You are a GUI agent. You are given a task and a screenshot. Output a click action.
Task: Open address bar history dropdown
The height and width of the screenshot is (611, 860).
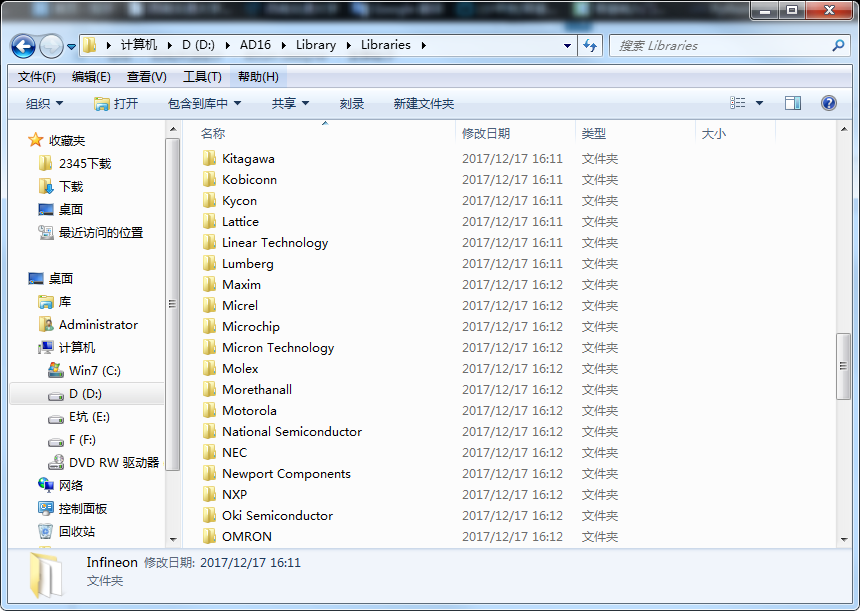tap(567, 46)
